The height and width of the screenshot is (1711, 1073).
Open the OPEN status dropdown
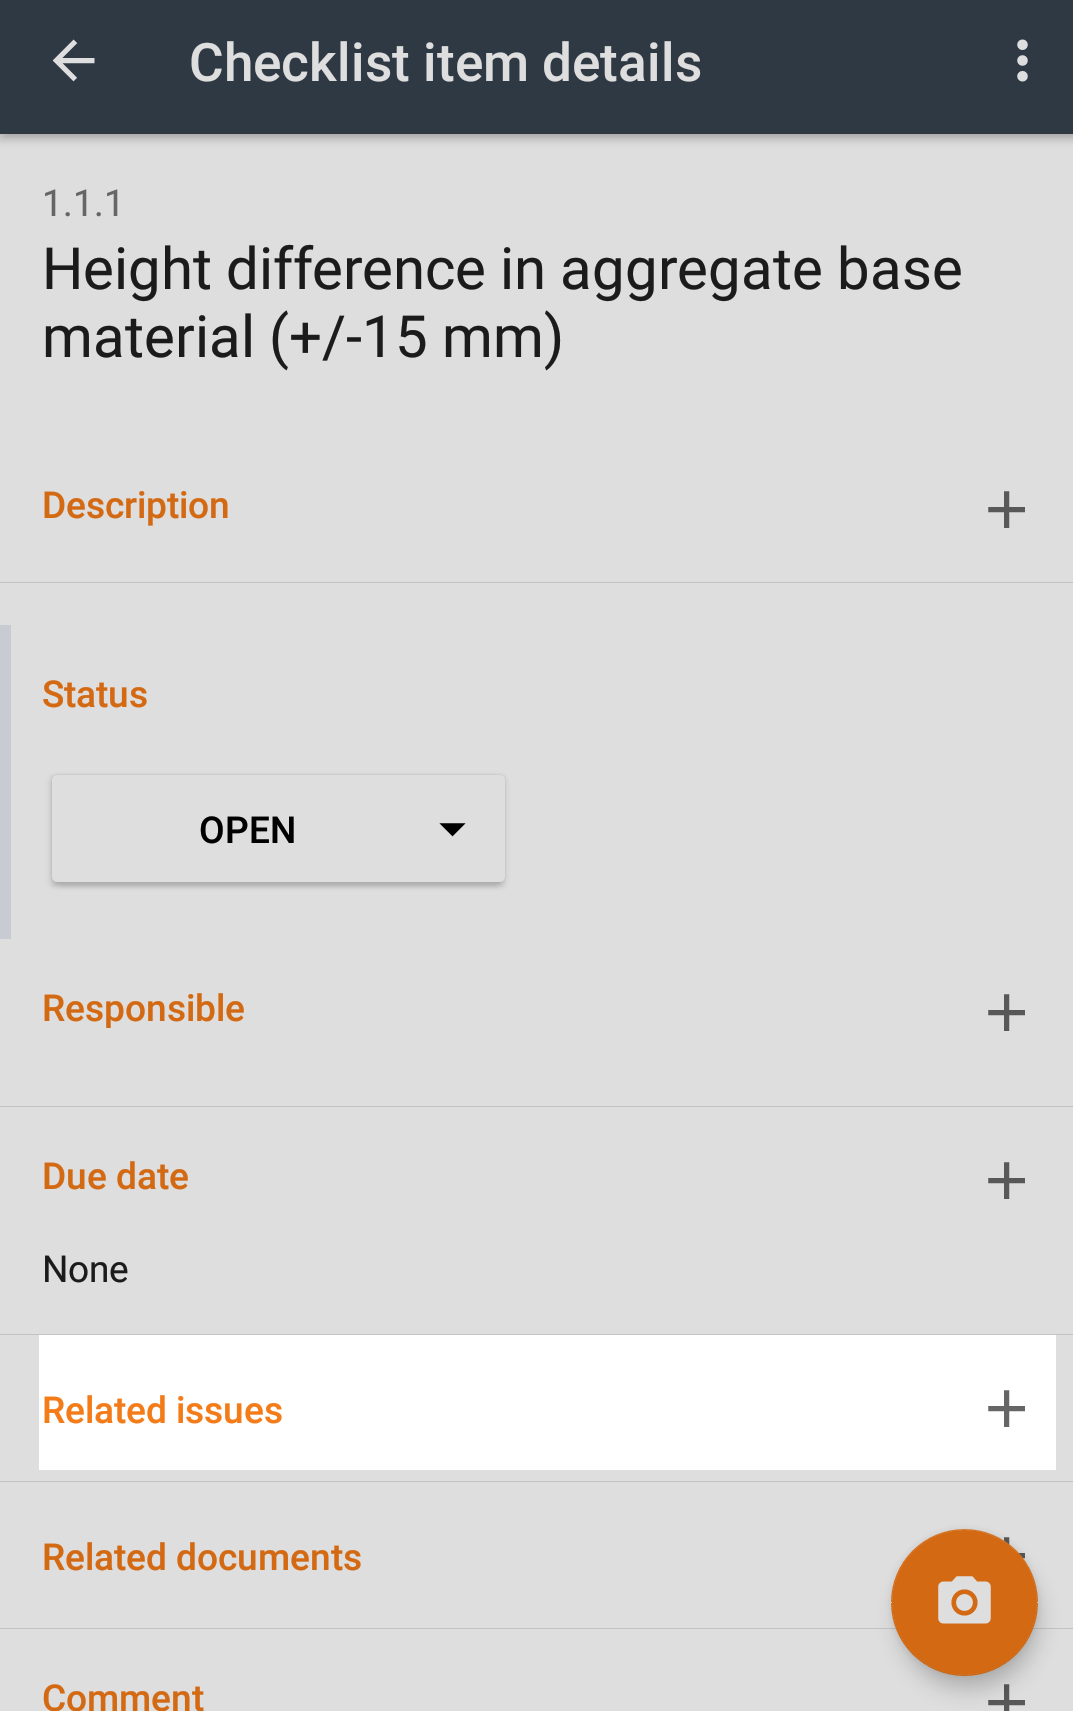278,829
